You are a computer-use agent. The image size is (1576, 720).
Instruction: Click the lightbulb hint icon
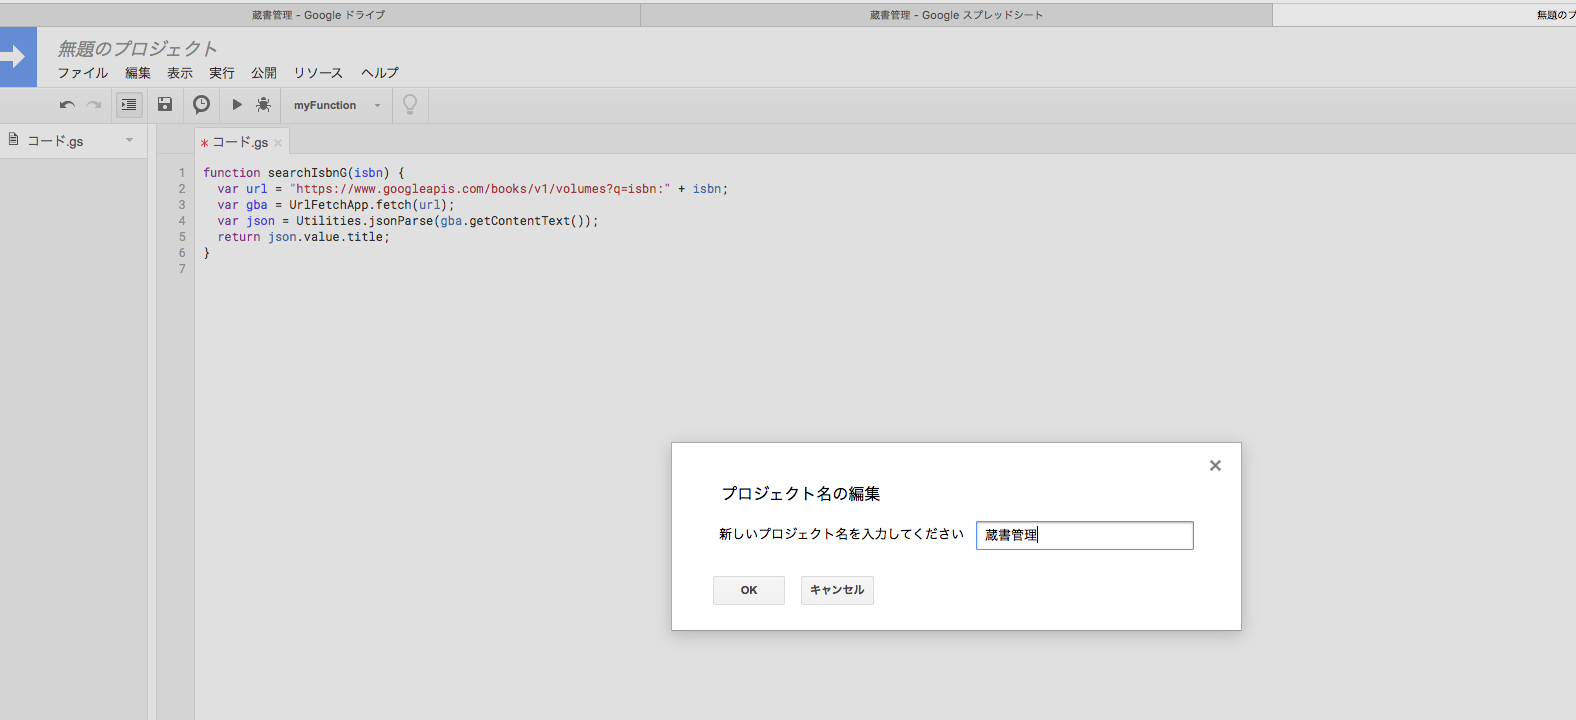click(x=410, y=105)
